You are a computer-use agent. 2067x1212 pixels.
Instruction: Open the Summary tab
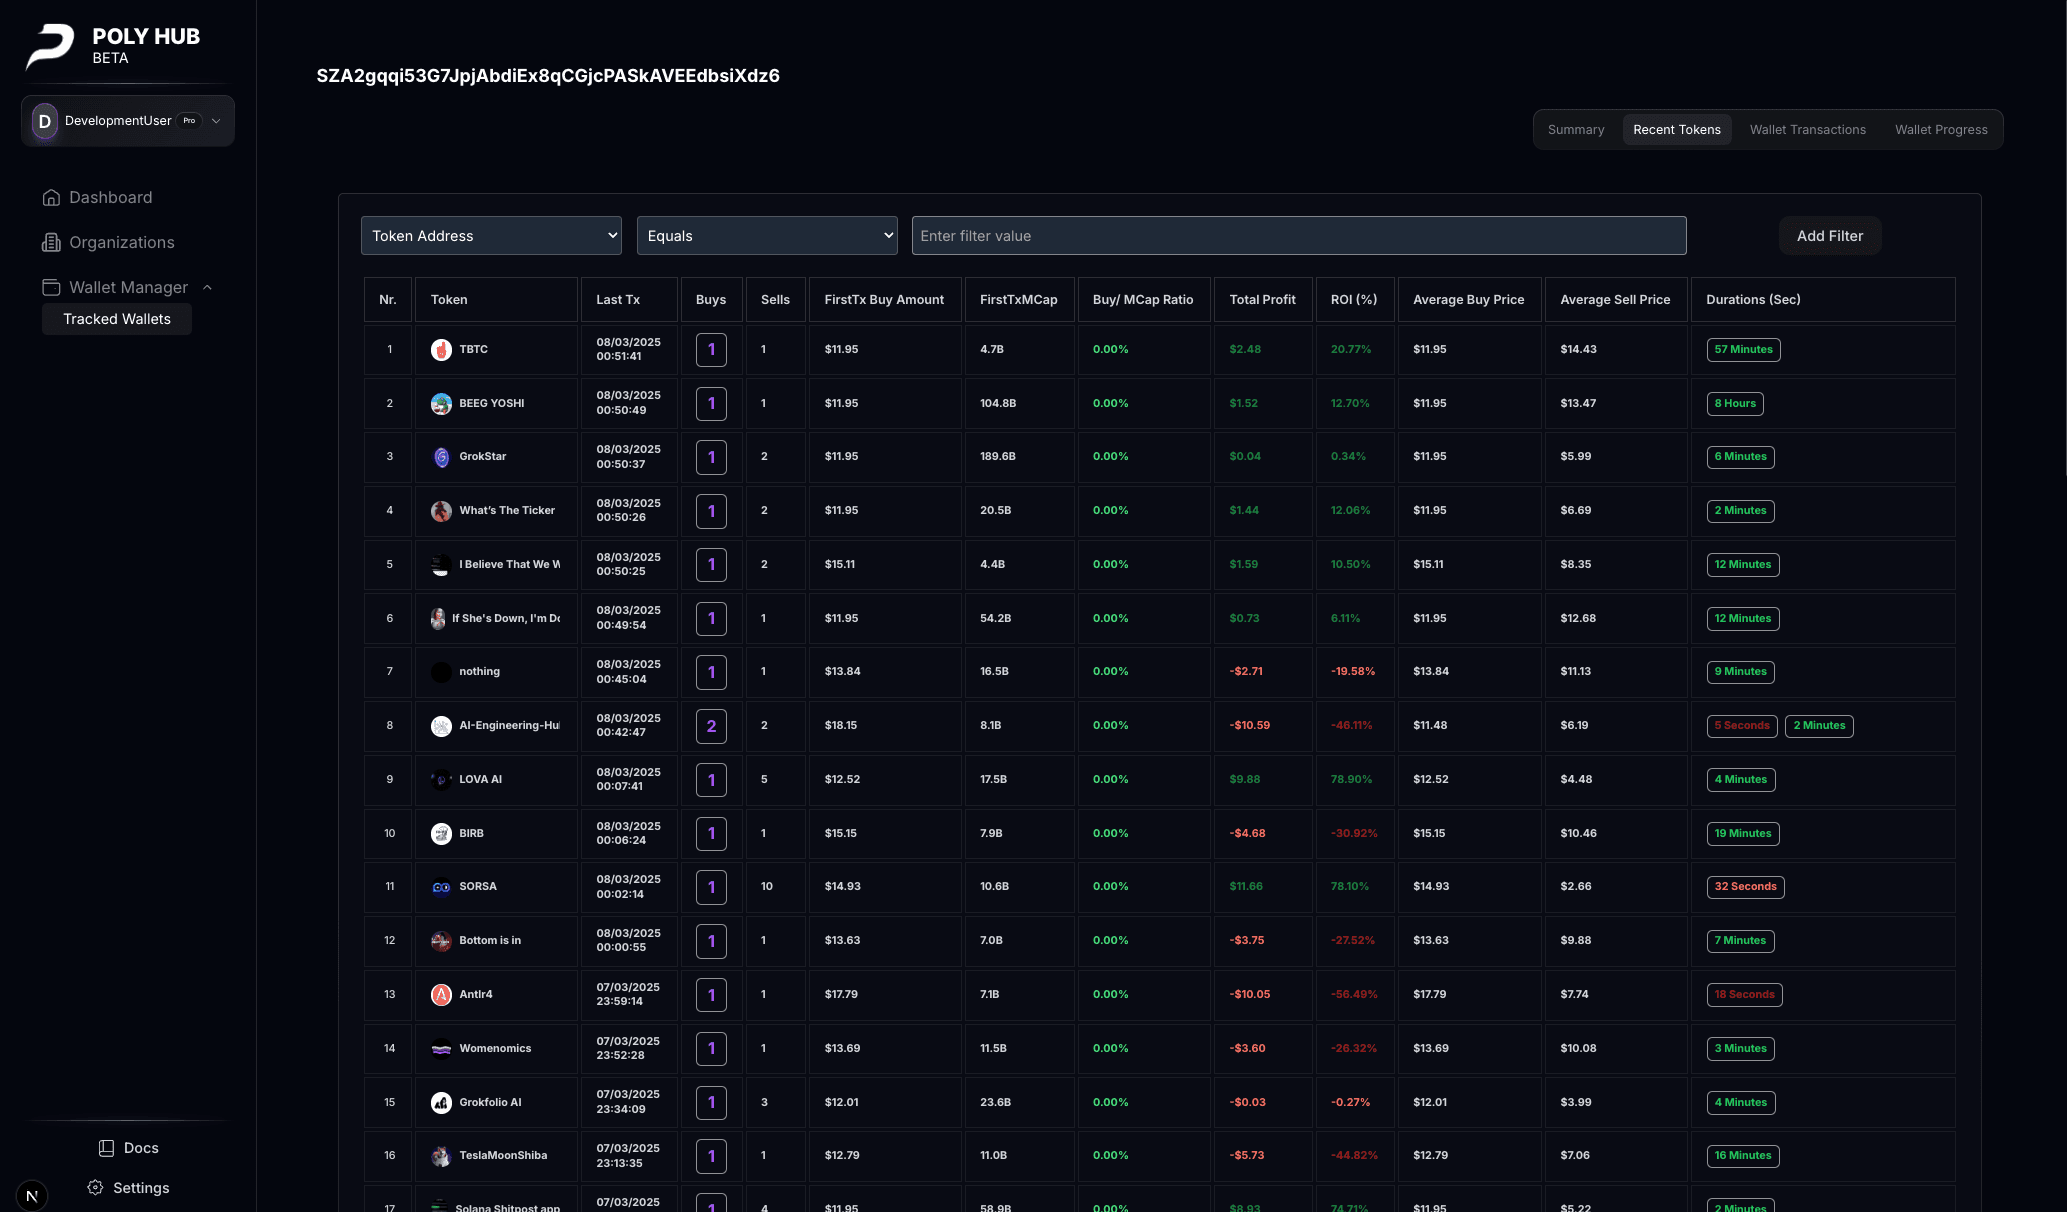pos(1575,129)
